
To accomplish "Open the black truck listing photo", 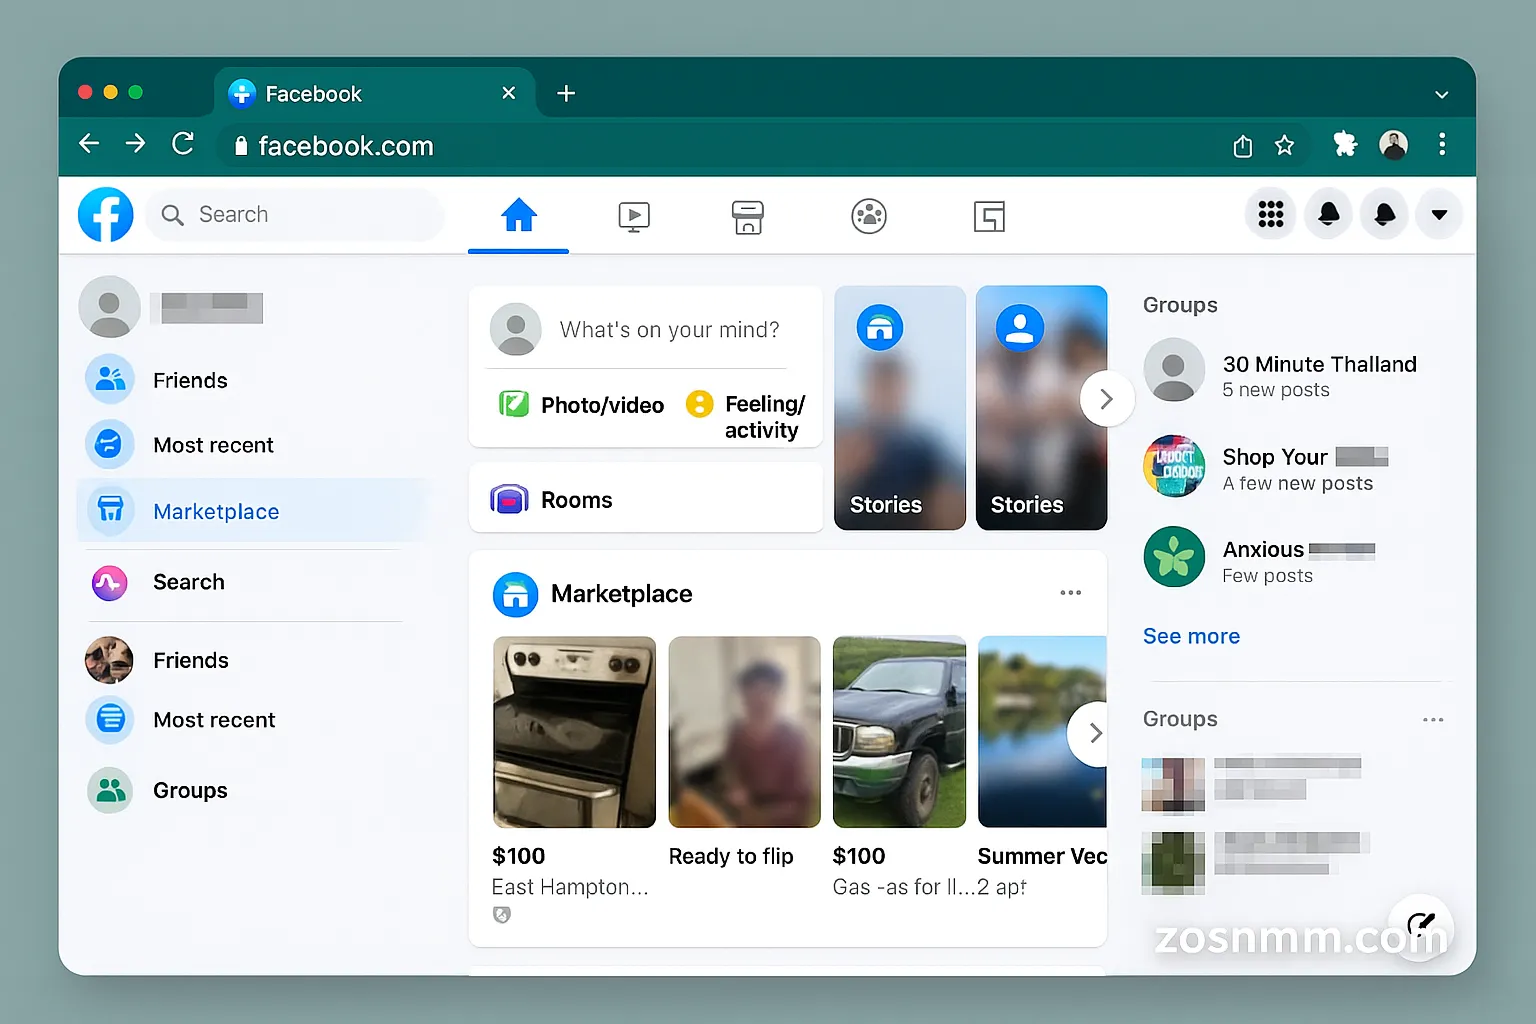I will 899,732.
